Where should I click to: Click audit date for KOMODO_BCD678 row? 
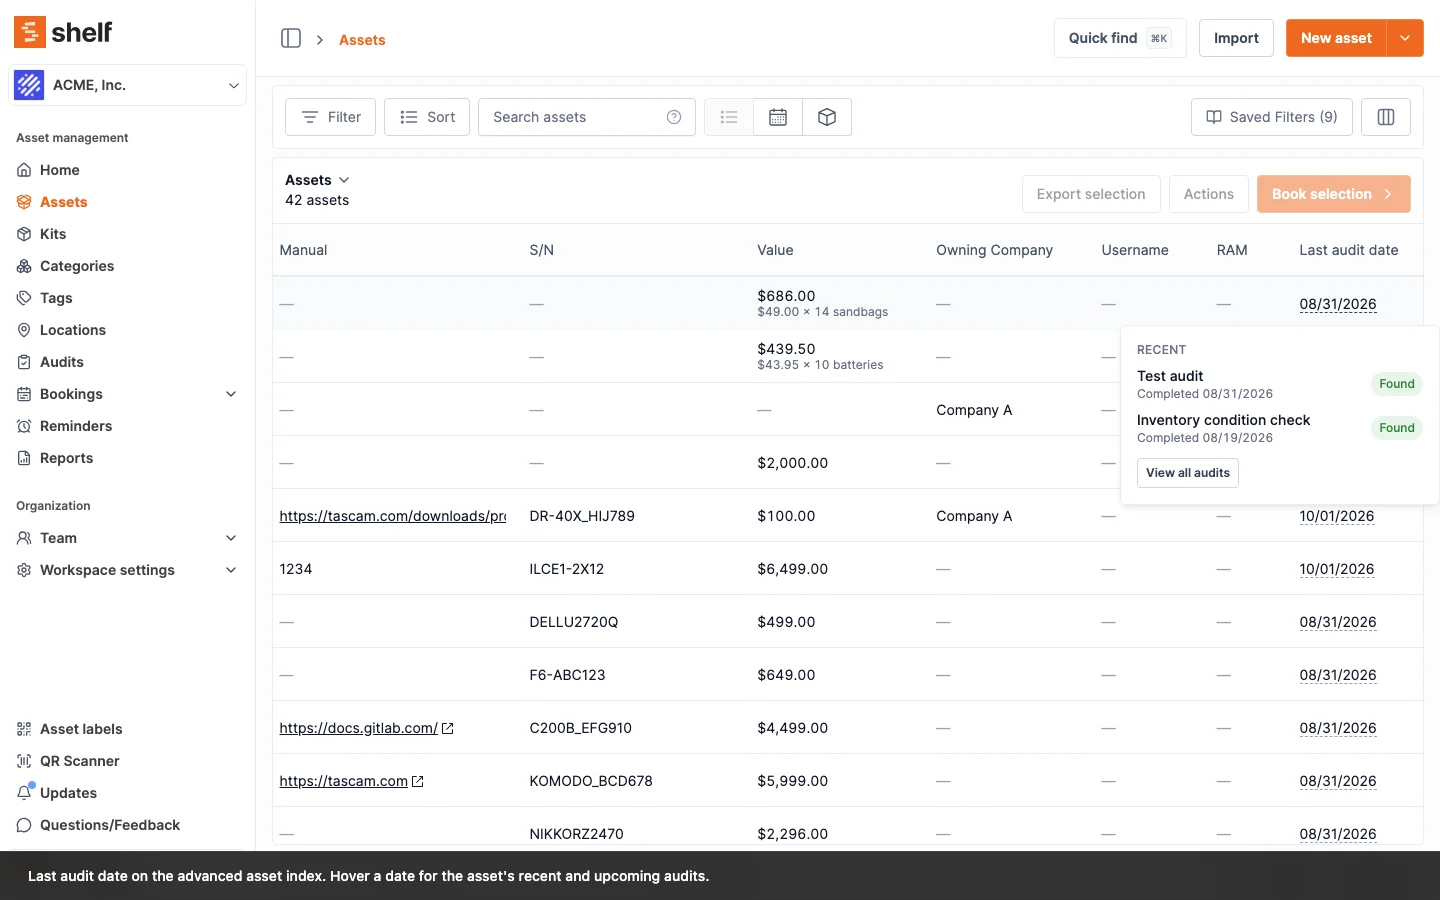(x=1338, y=781)
